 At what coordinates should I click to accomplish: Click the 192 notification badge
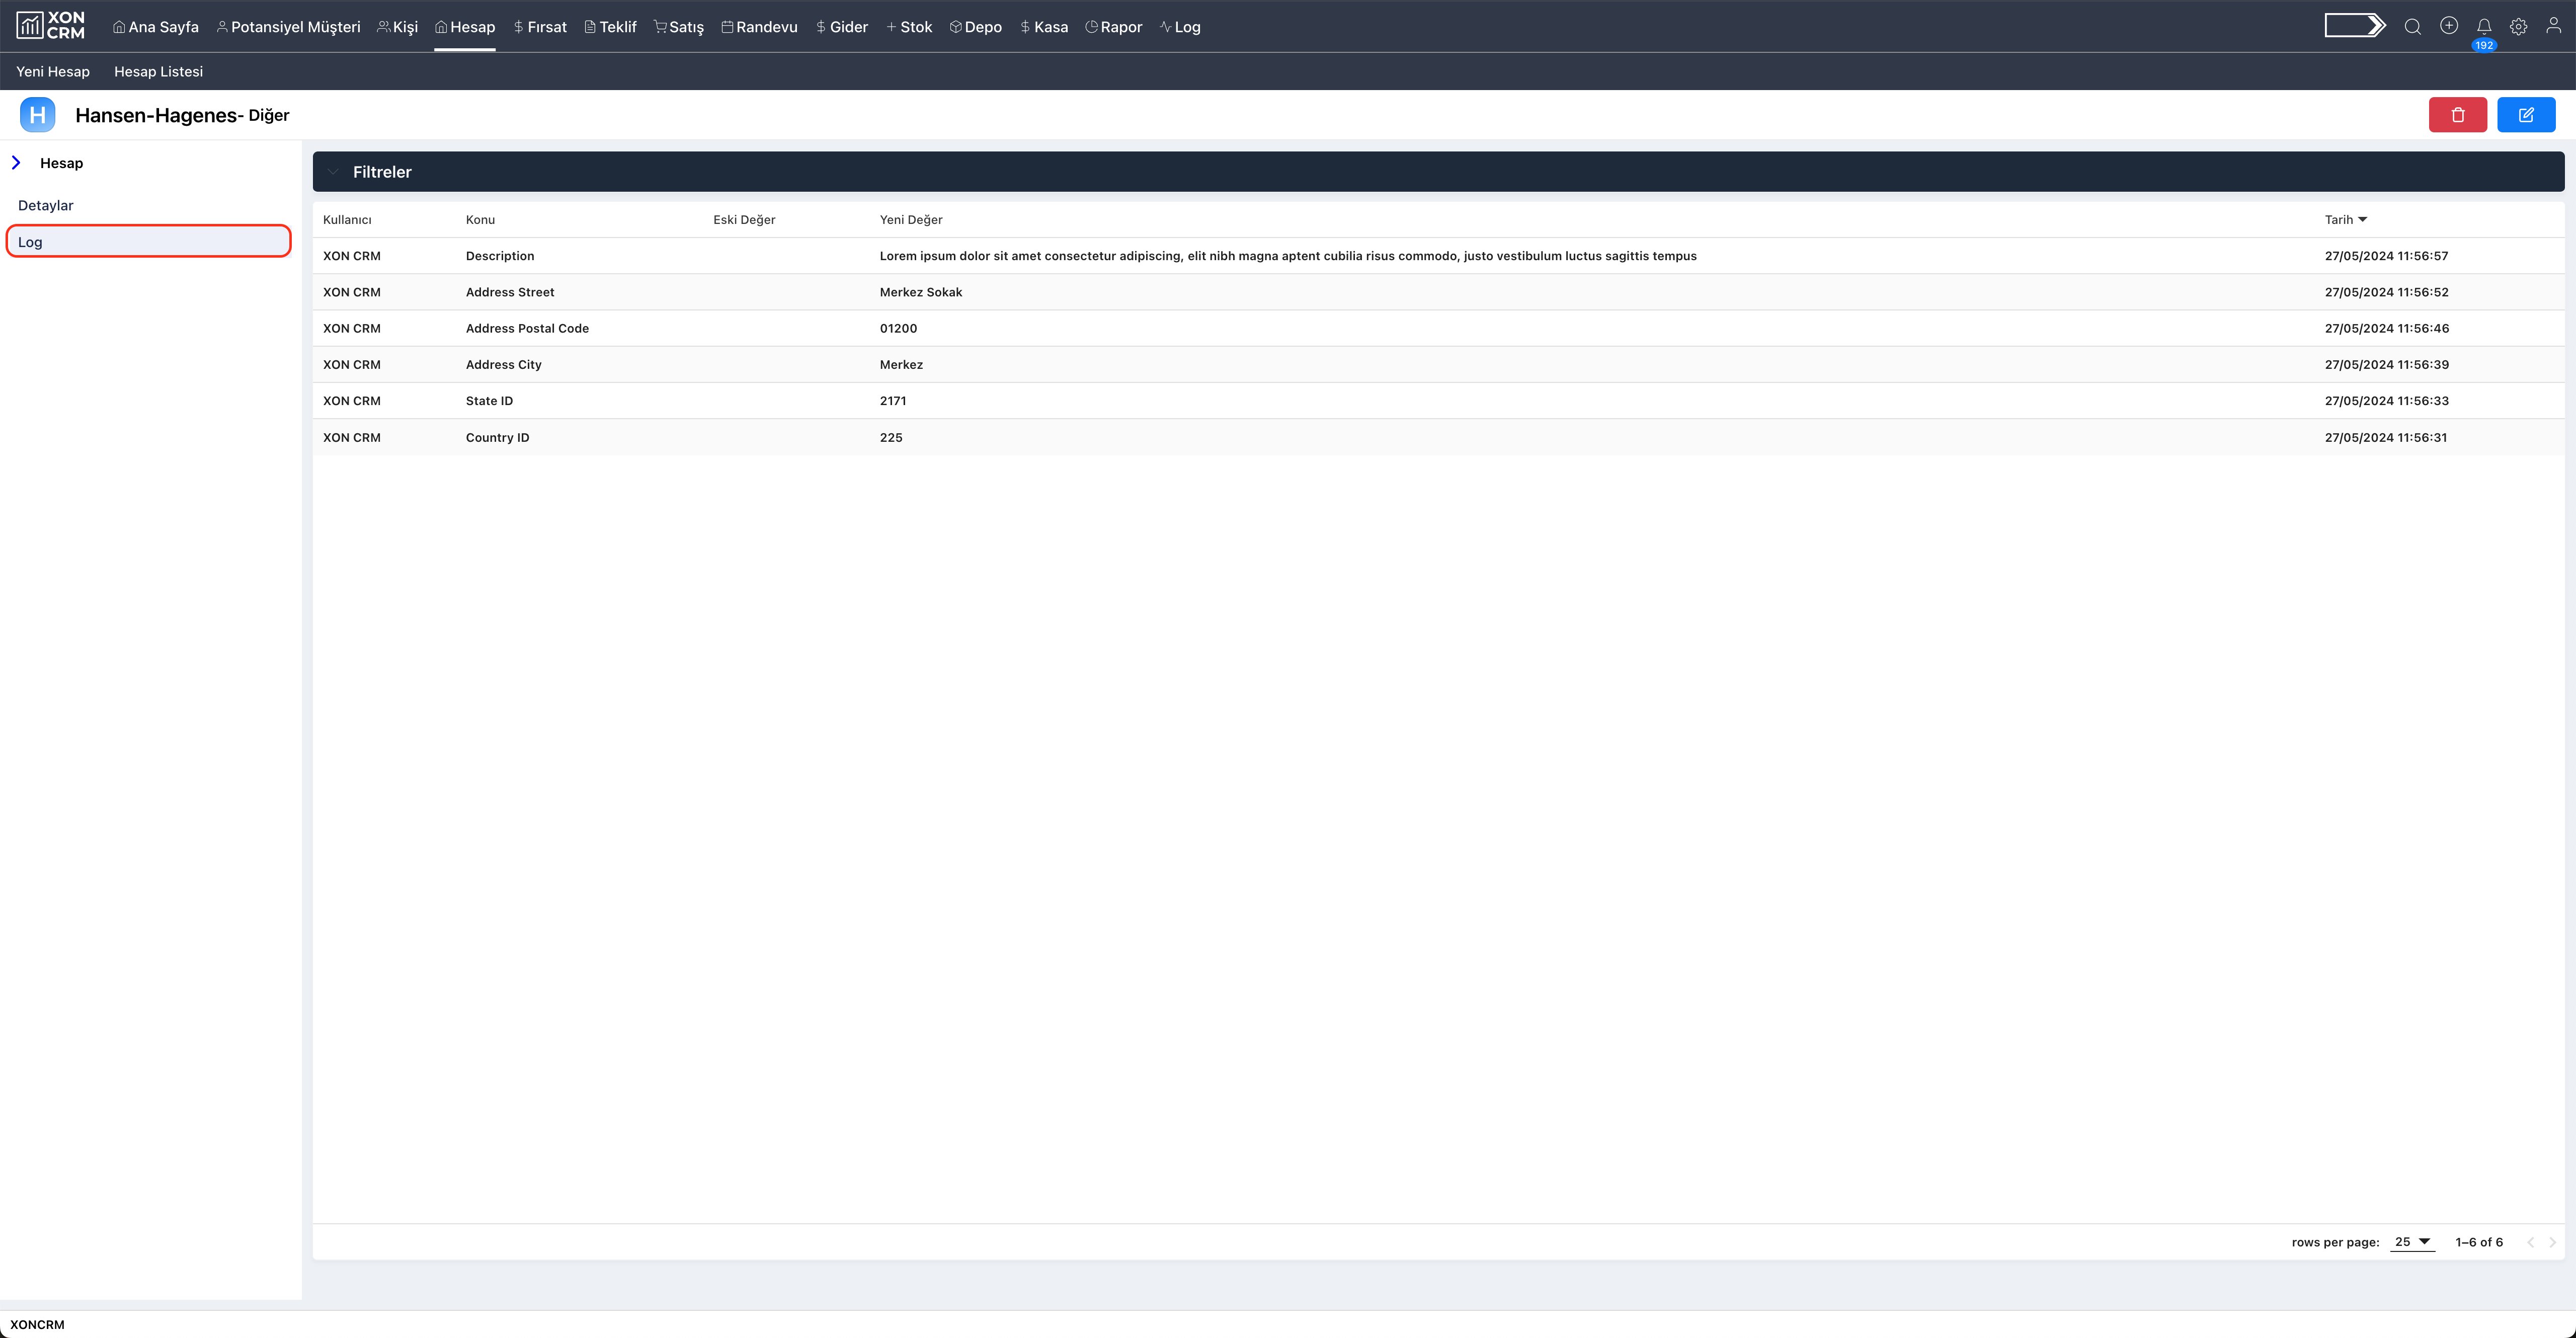point(2484,45)
